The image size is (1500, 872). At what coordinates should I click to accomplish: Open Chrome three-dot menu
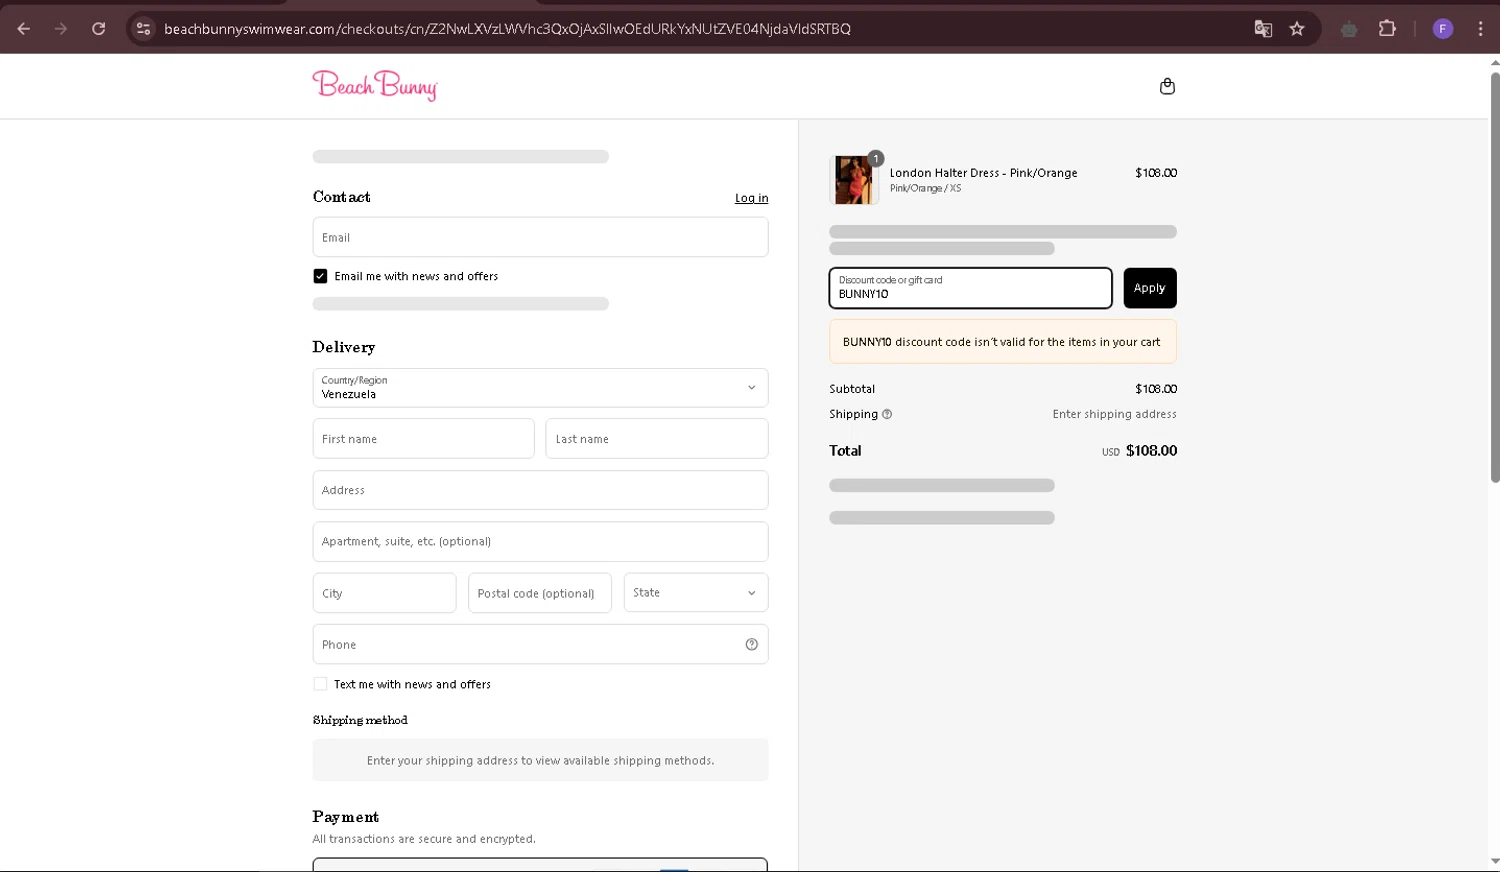1480,29
